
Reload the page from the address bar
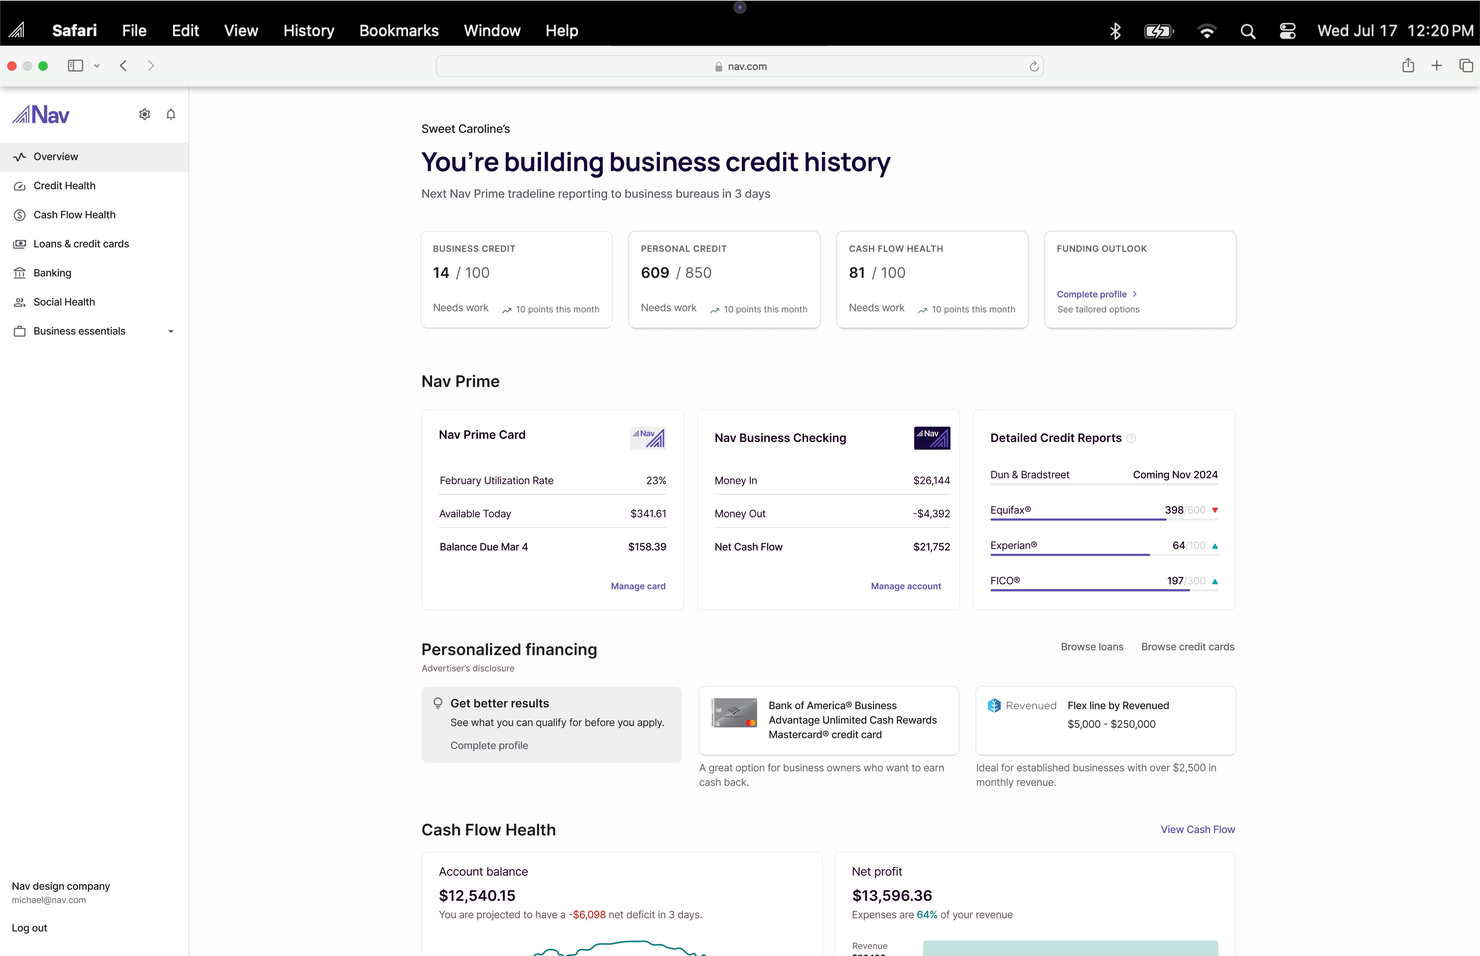pyautogui.click(x=1034, y=66)
